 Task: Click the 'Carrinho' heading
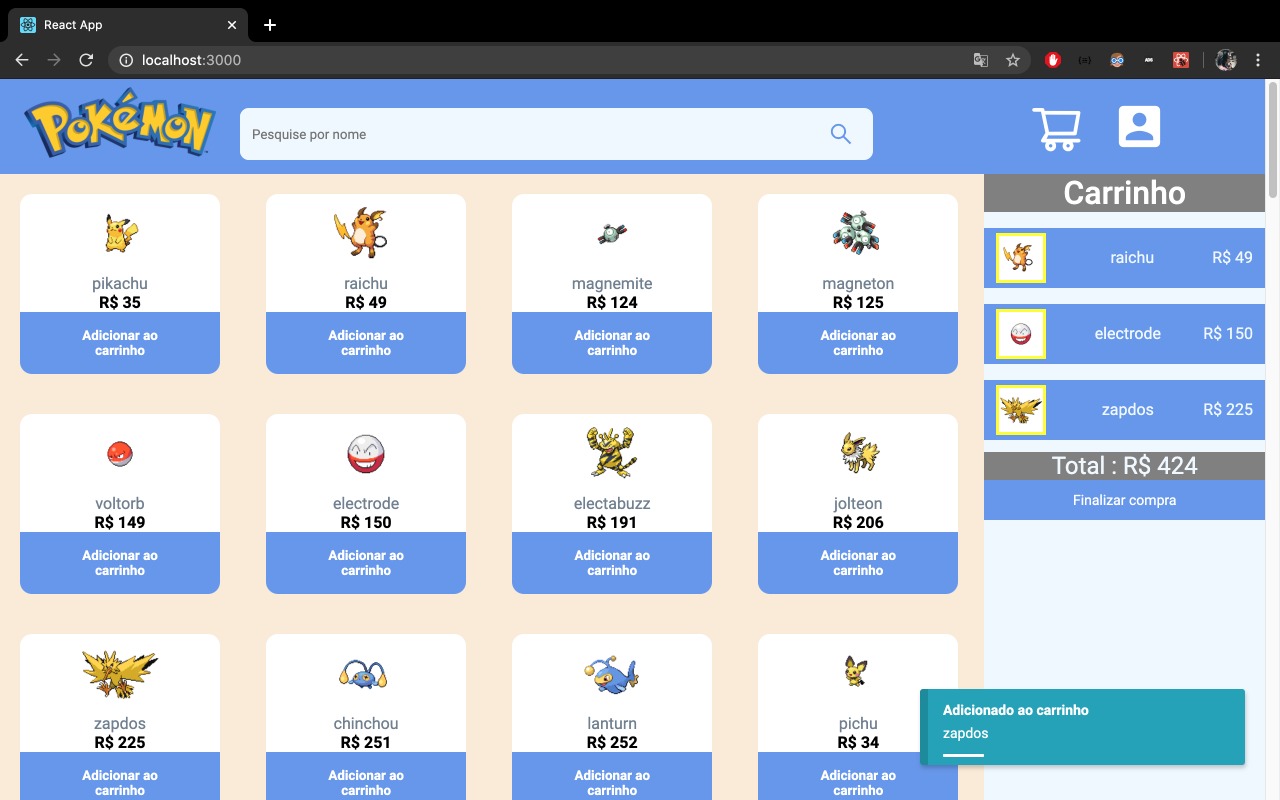pos(1124,193)
